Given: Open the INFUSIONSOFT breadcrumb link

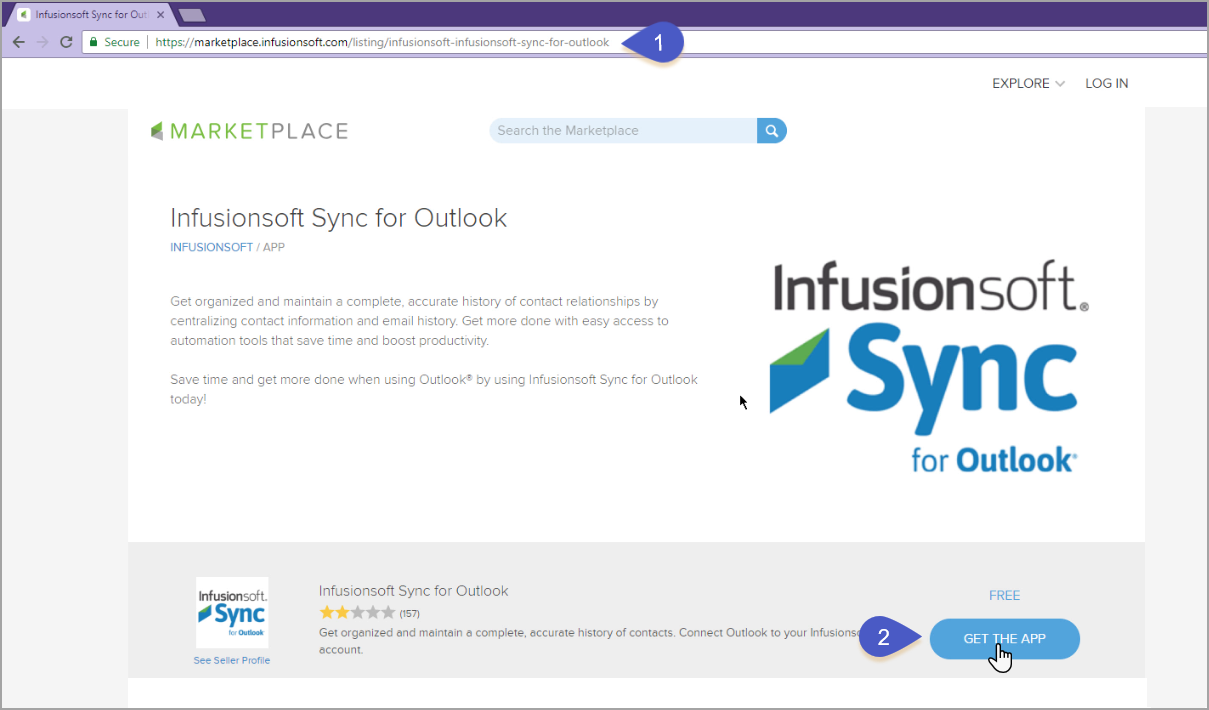Looking at the screenshot, I should (x=211, y=247).
